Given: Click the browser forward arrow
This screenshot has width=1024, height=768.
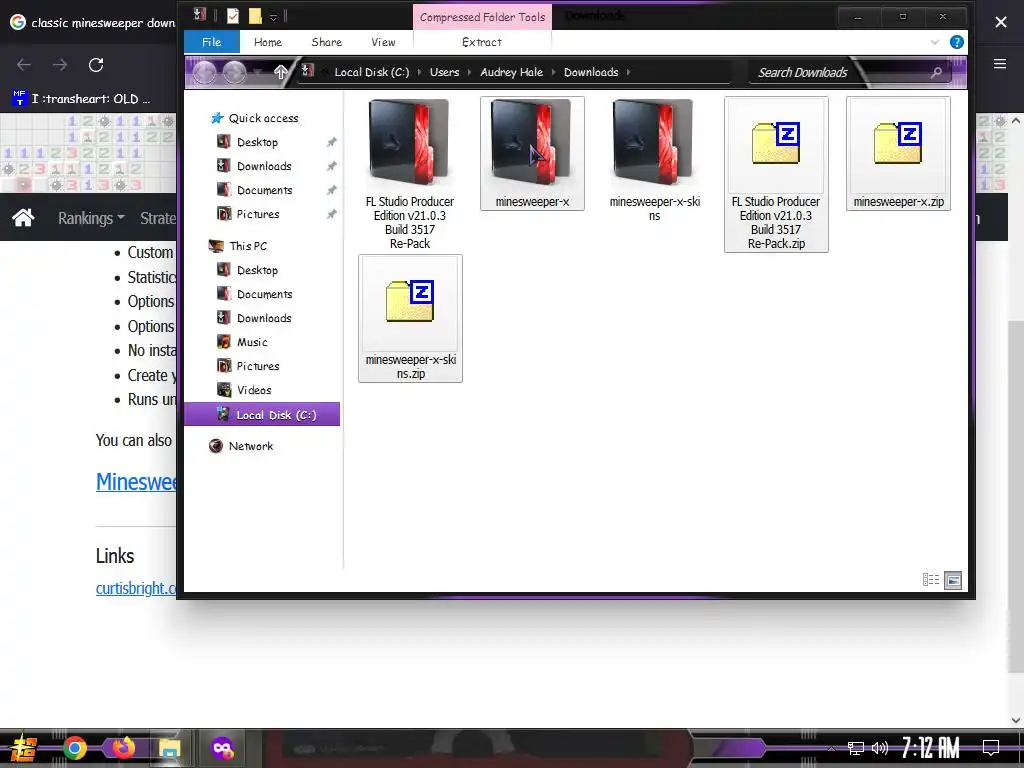Looking at the screenshot, I should pyautogui.click(x=60, y=65).
